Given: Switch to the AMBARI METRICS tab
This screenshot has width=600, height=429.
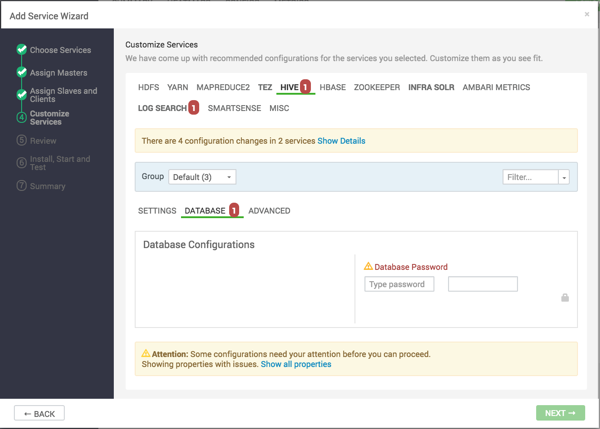Looking at the screenshot, I should coord(496,87).
